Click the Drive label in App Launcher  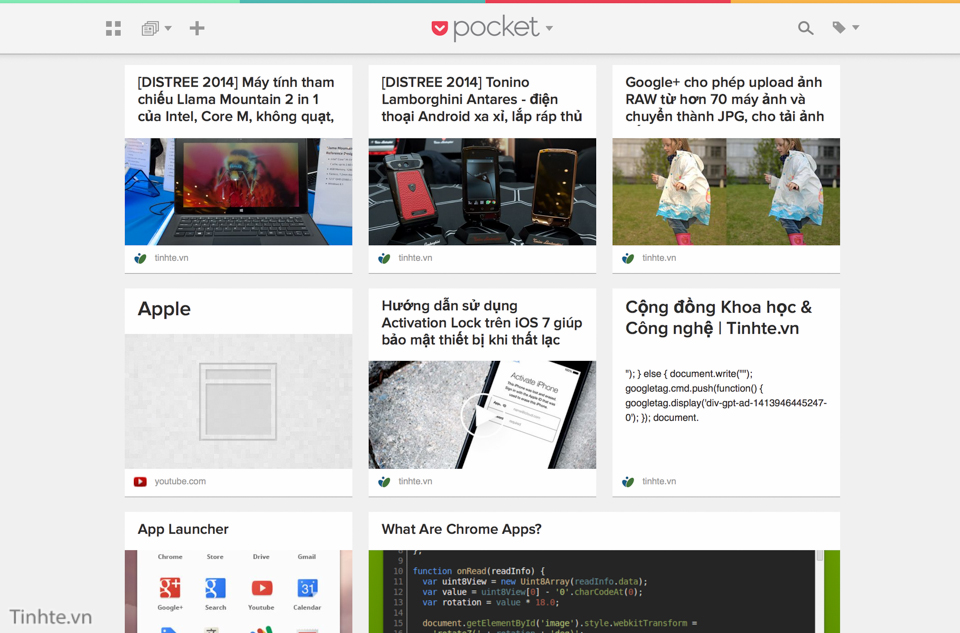click(261, 557)
